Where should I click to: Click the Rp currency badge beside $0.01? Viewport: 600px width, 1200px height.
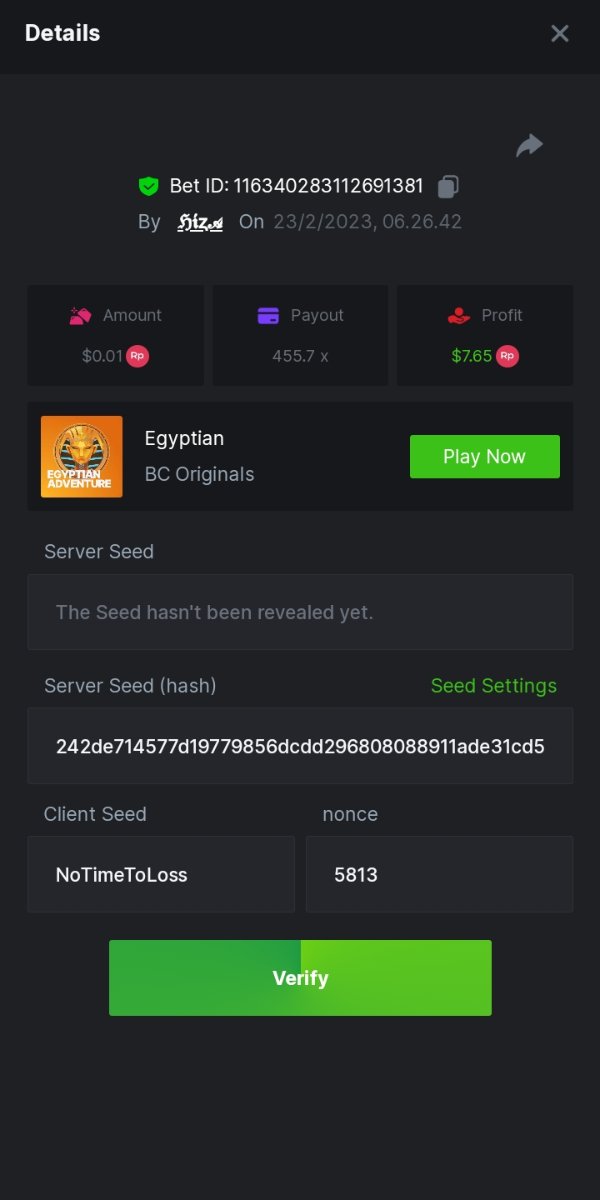(x=137, y=356)
